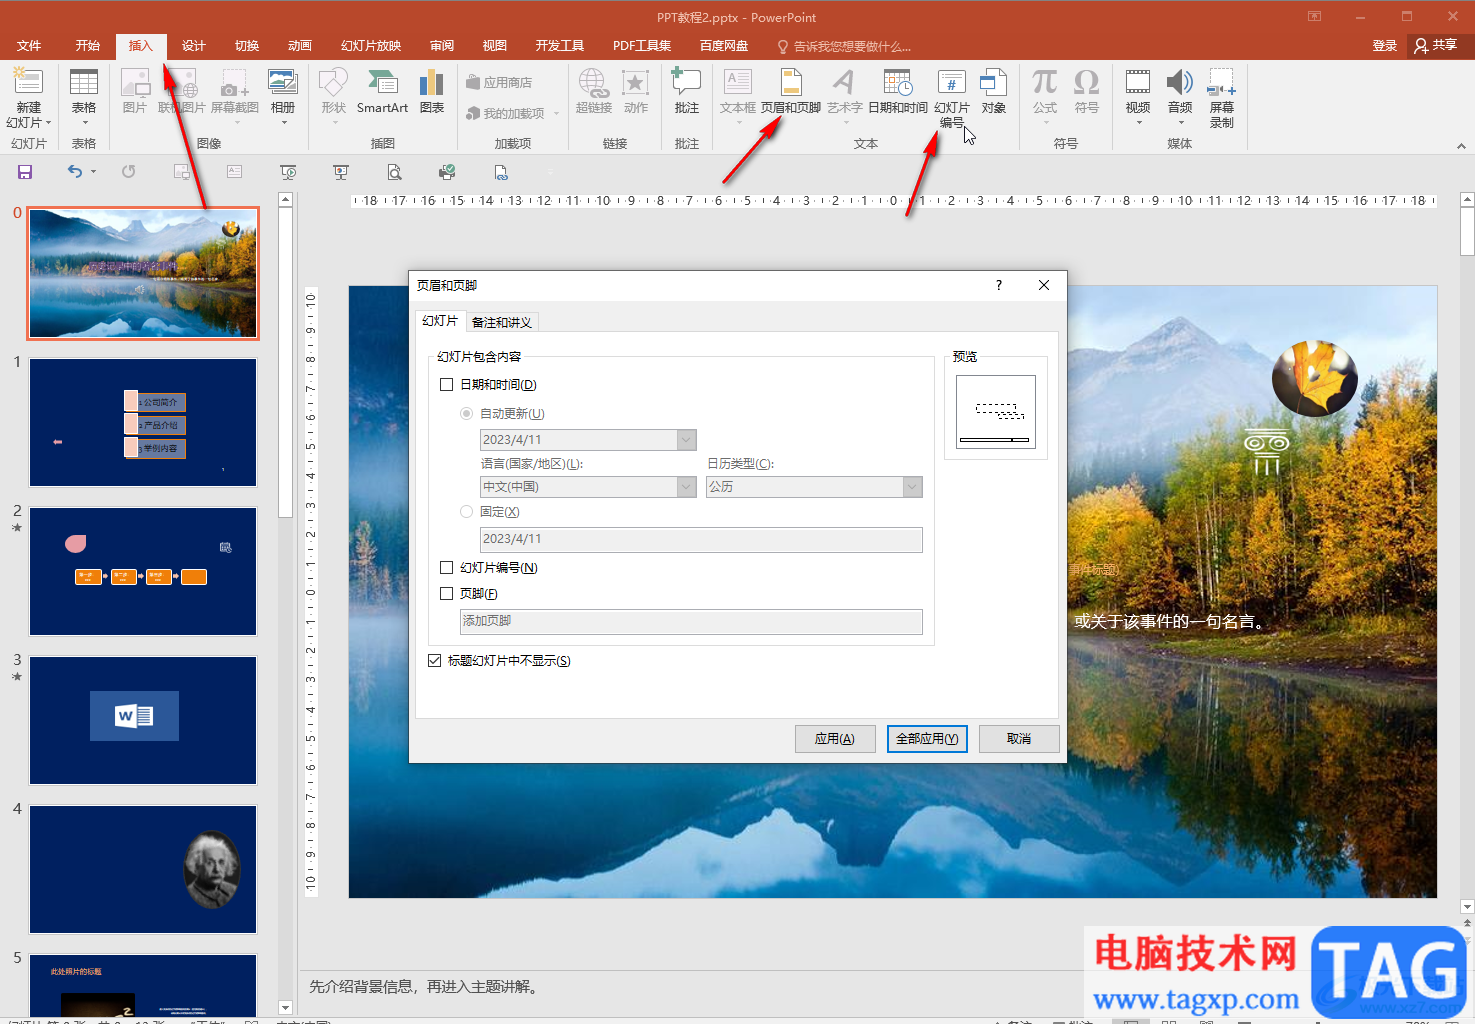Click the Slide Number ribbon icon
Viewport: 1475px width, 1024px height.
pos(952,98)
